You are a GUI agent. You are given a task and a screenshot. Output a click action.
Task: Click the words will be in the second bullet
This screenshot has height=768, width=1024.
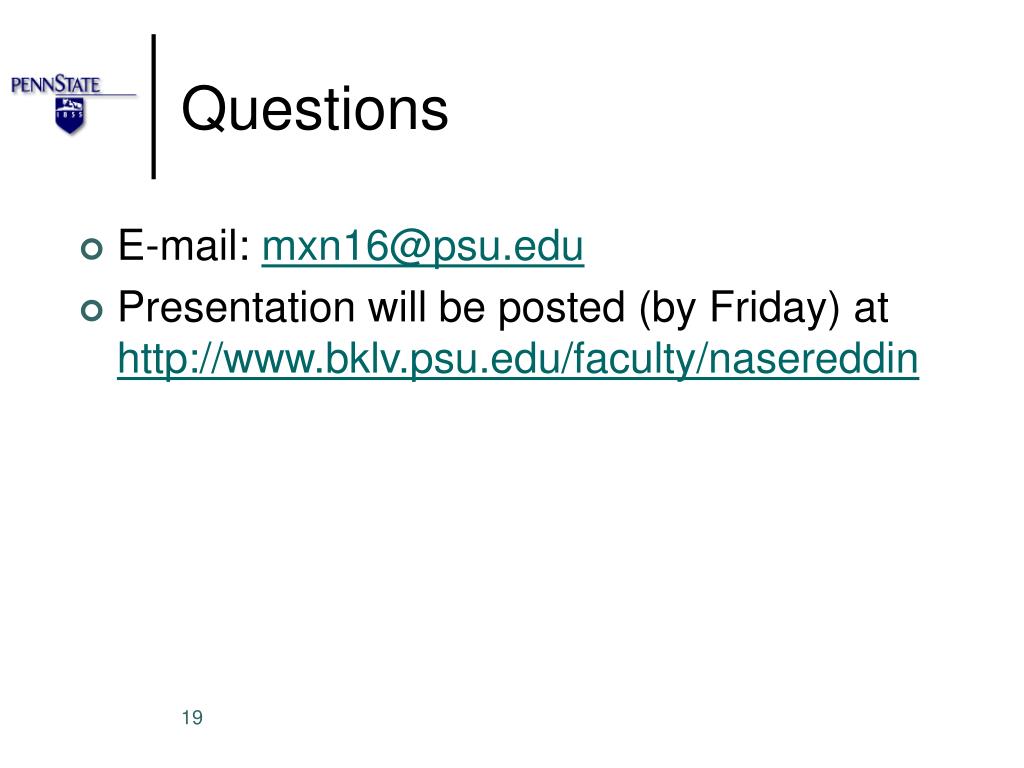(425, 307)
